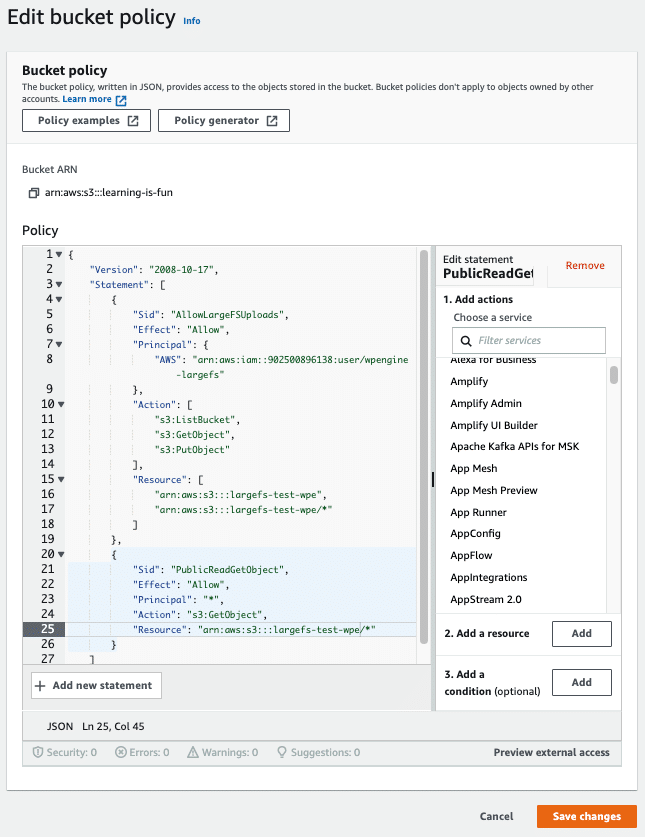The height and width of the screenshot is (837, 645).
Task: Click the Warnings triangle status icon
Action: point(198,752)
